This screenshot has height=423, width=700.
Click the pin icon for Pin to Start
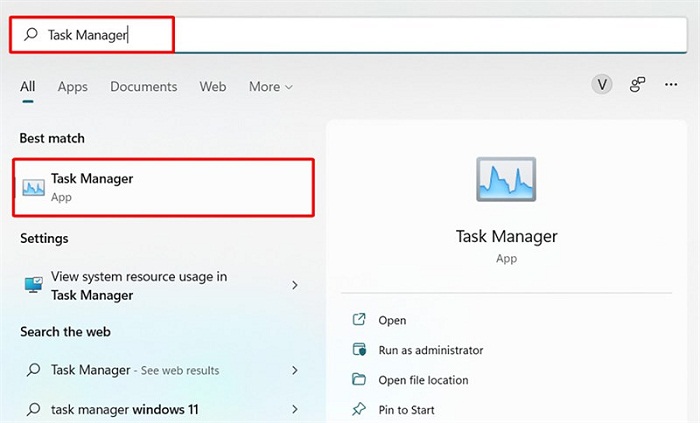[x=359, y=409]
